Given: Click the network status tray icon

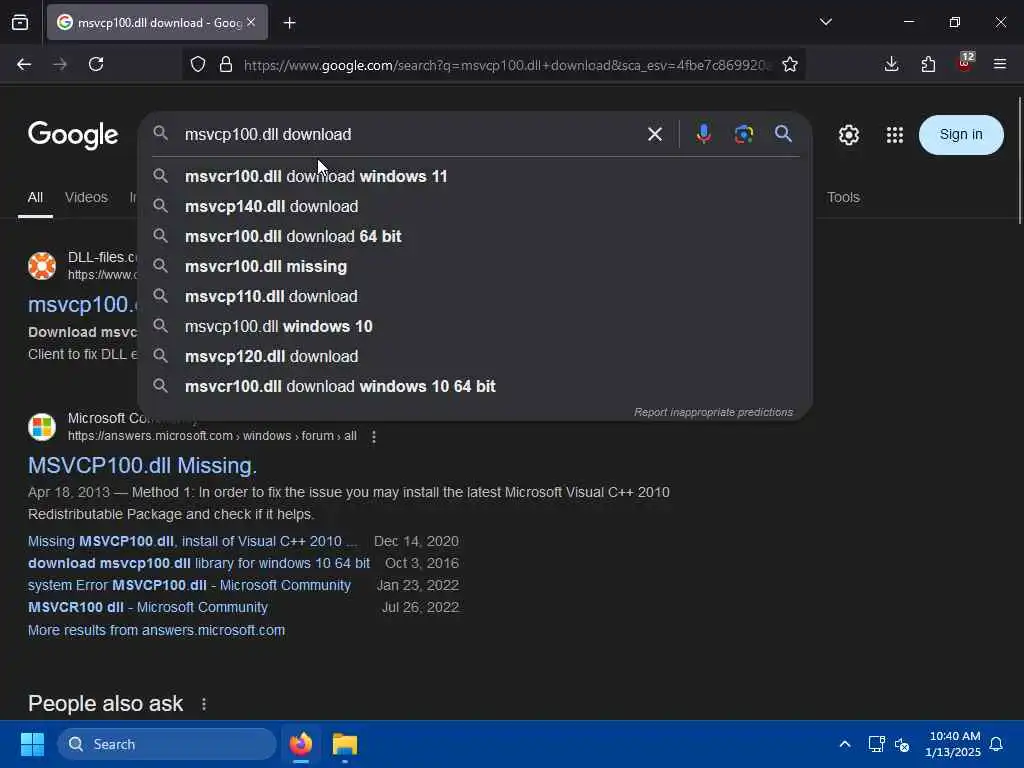Looking at the screenshot, I should [x=876, y=744].
